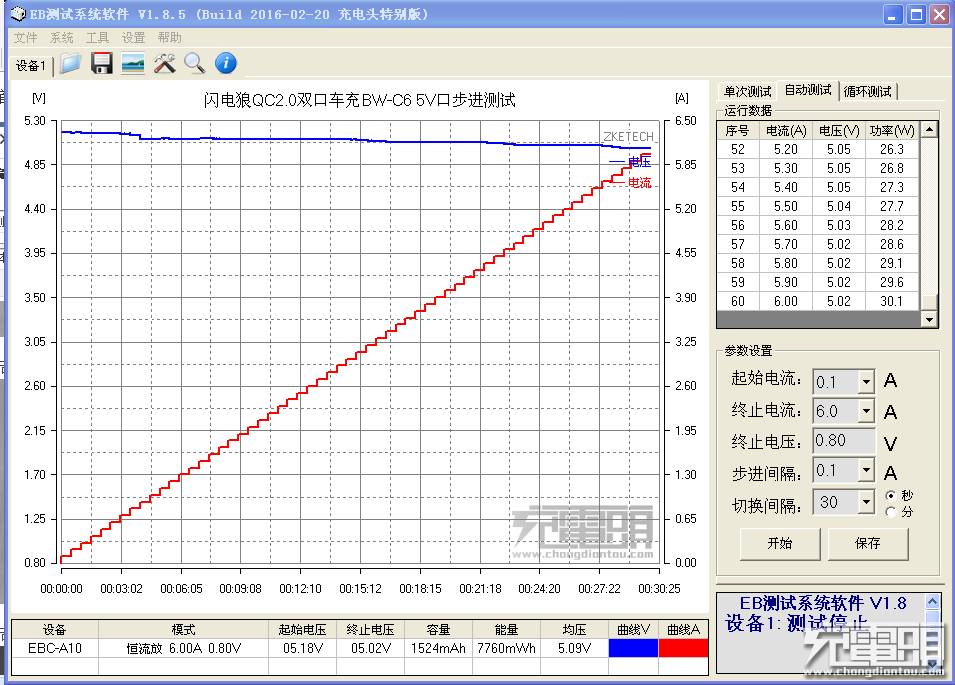Viewport: 955px width, 685px height.
Task: Click the status panel scroll up arrow
Action: pos(932,602)
